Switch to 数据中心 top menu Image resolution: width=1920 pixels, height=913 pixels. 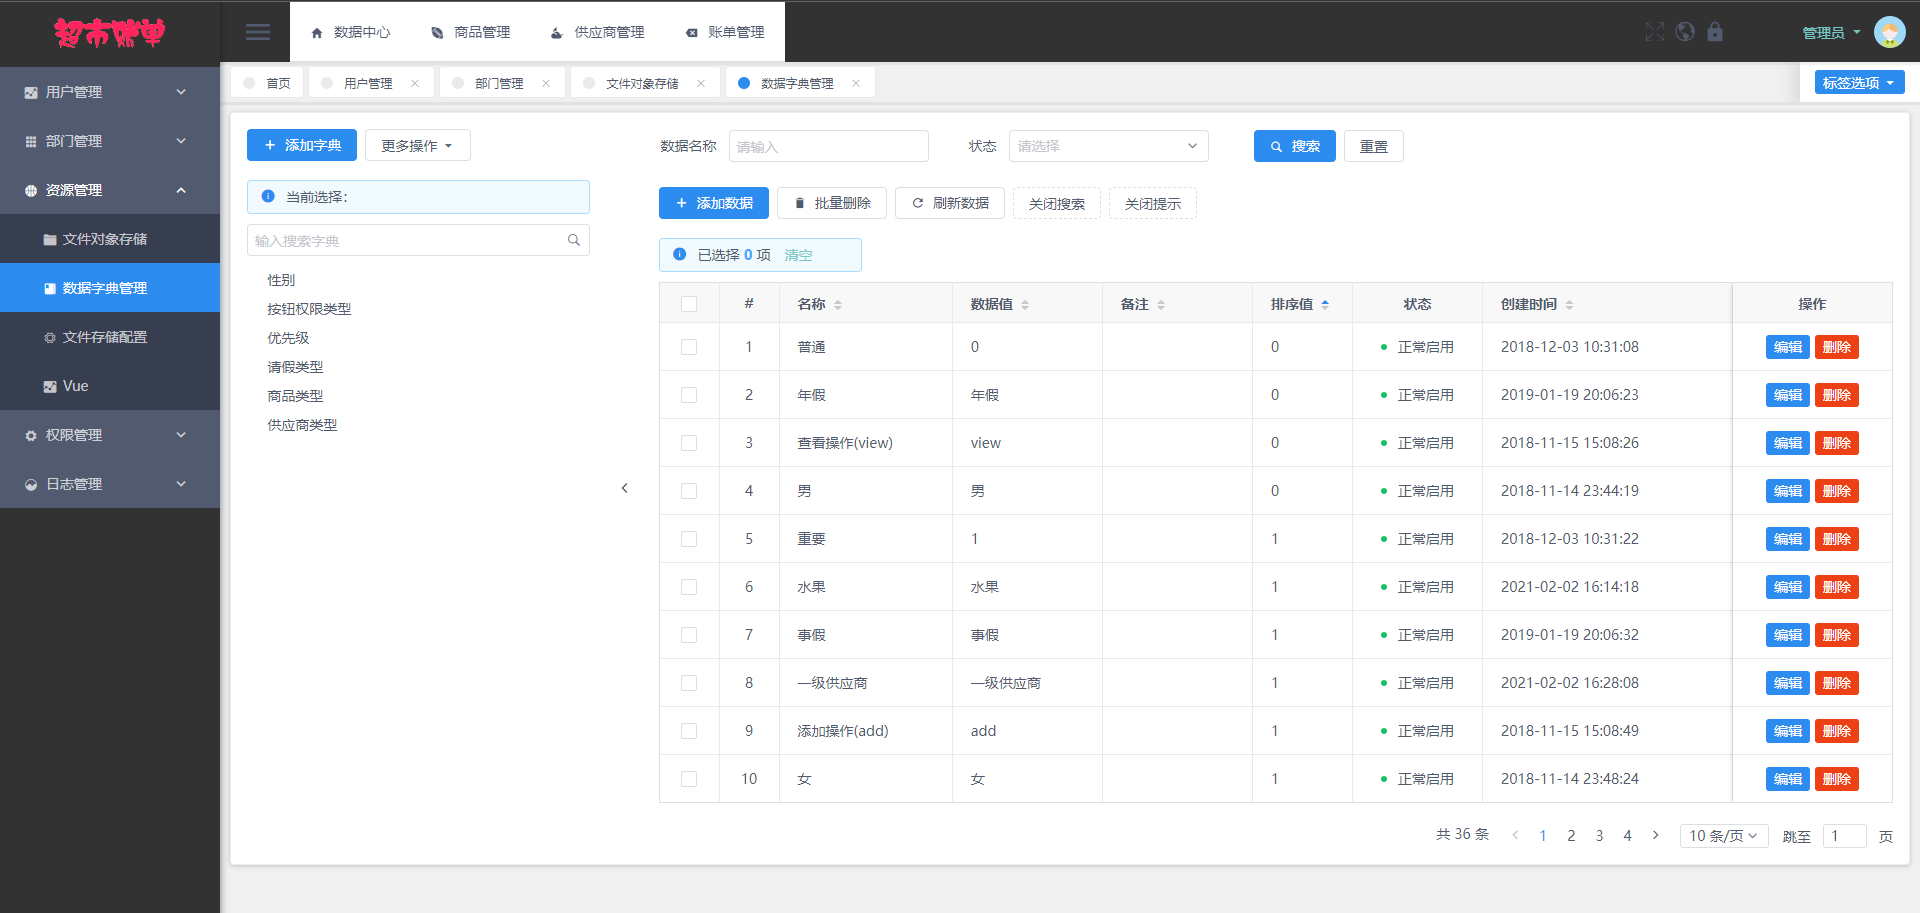pos(351,32)
